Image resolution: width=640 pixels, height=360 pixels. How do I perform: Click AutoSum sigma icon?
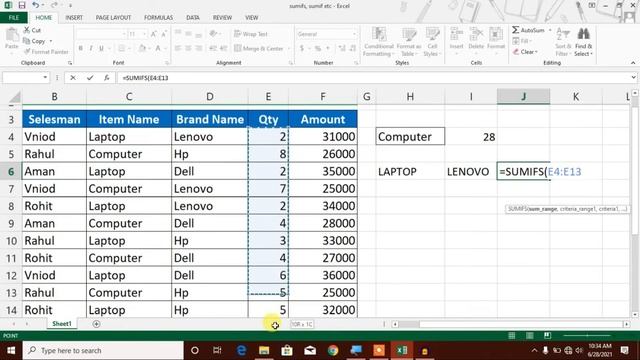point(516,30)
